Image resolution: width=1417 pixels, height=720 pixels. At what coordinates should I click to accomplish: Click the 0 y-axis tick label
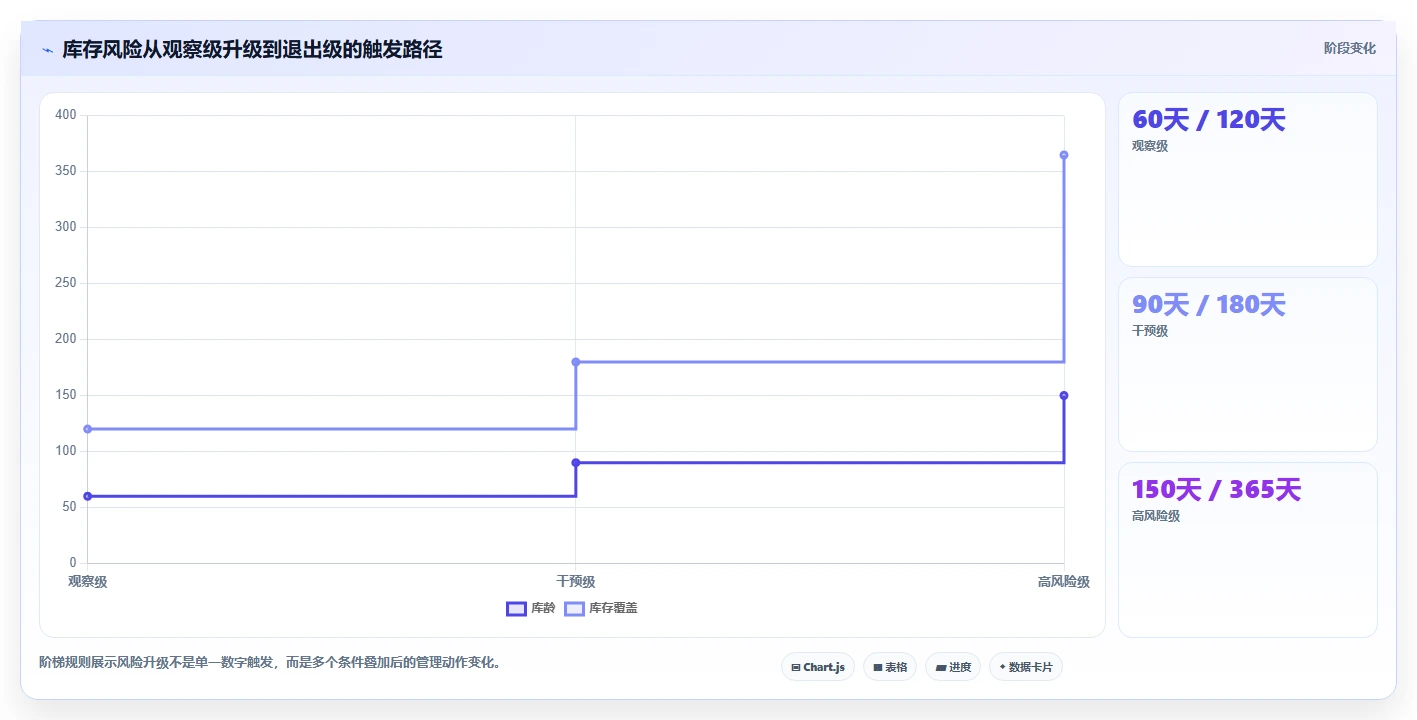[x=73, y=563]
